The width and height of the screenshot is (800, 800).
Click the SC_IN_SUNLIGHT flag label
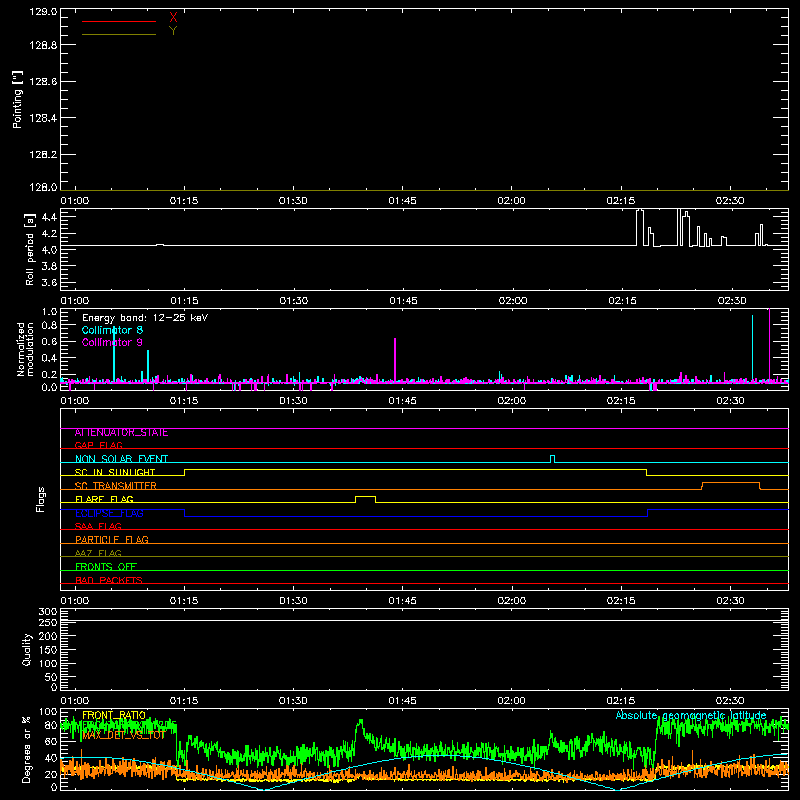coord(115,472)
